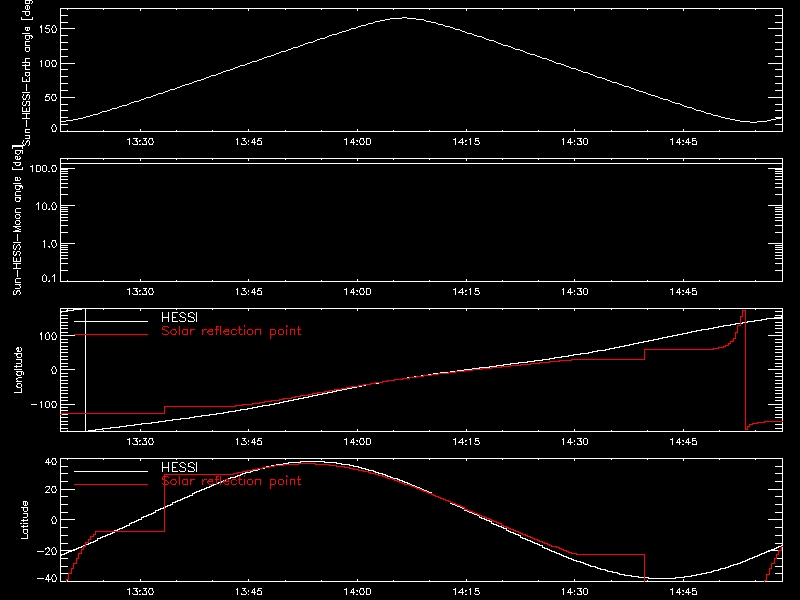Screen dimensions: 800x600
Task: Click the peak of the Earth angle curve
Action: click(406, 18)
